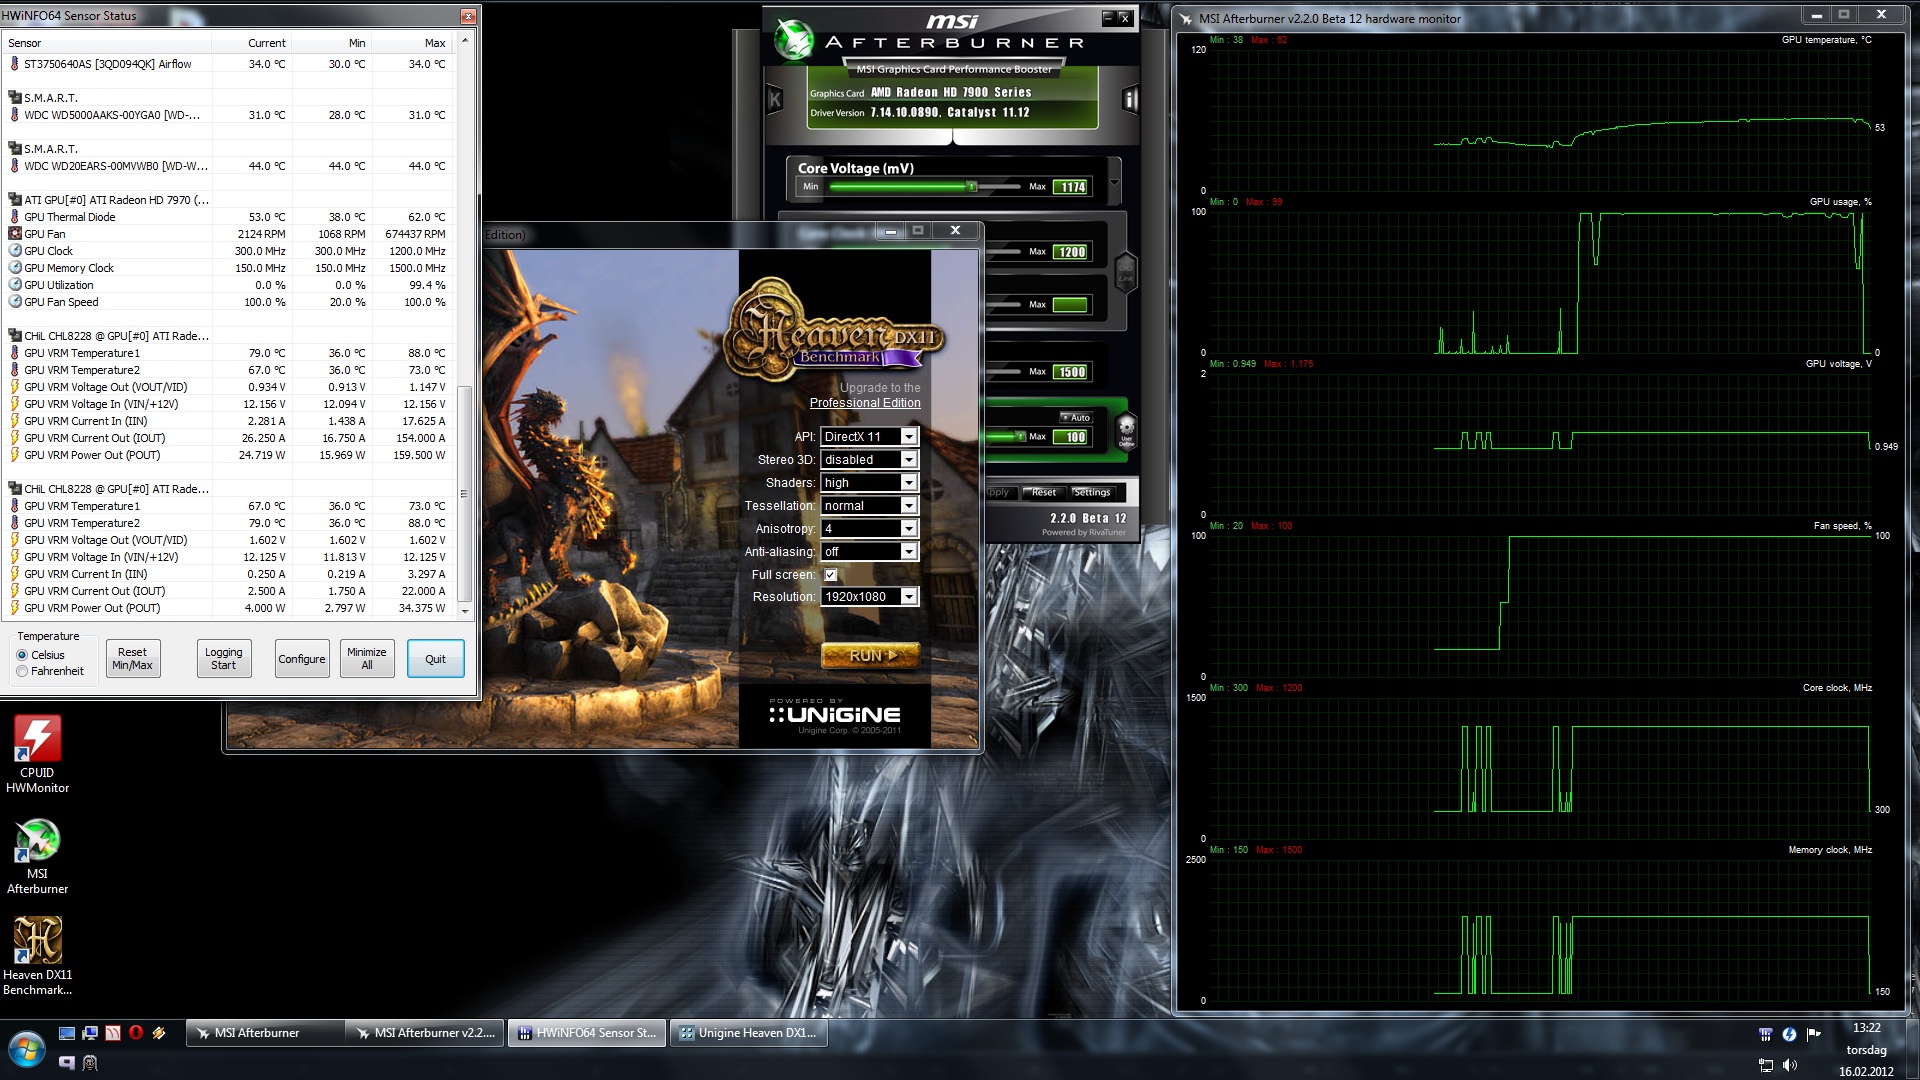Viewport: 1920px width, 1080px height.
Task: Click the Action Center flag tray icon
Action: [1813, 1034]
